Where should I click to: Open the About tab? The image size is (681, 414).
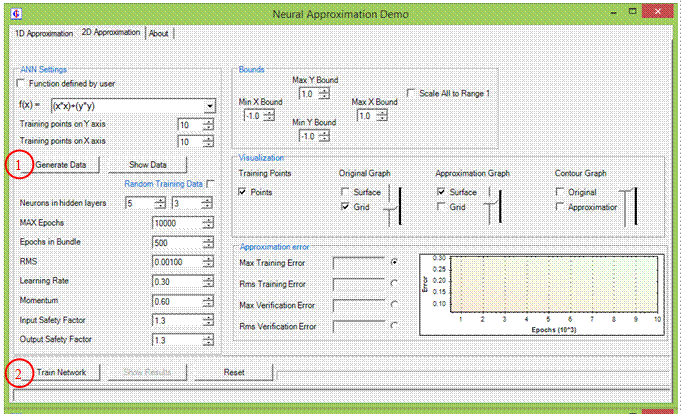tap(159, 33)
